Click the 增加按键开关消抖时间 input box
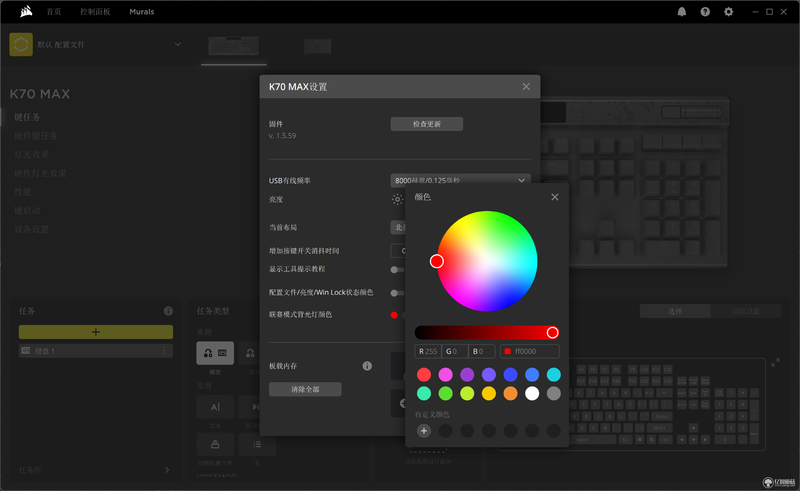The width and height of the screenshot is (800, 491). point(398,251)
